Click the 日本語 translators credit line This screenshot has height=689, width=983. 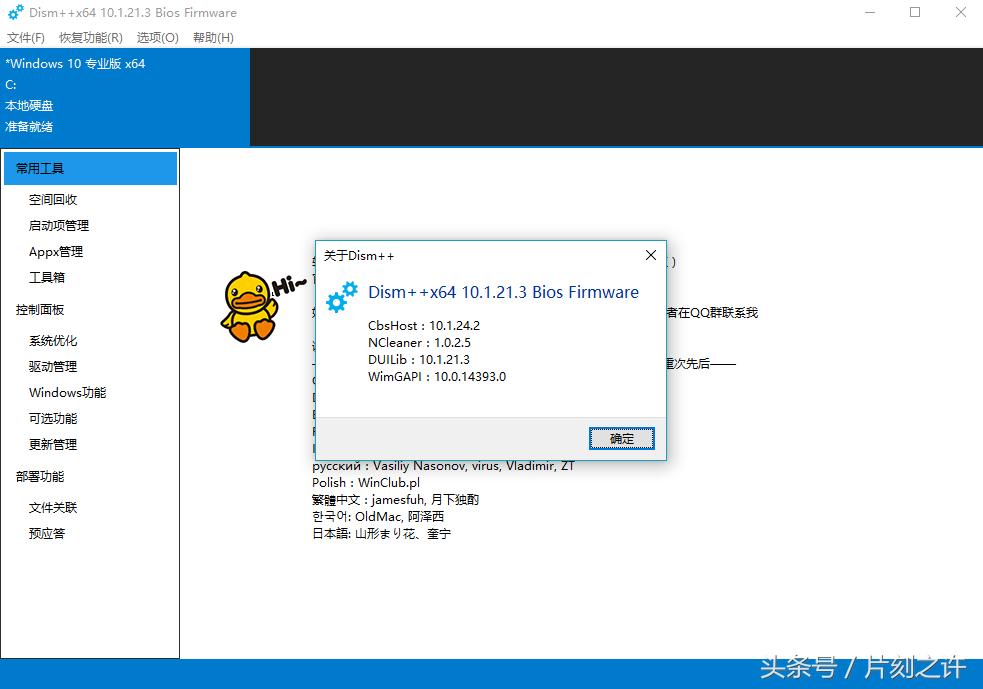[x=381, y=534]
